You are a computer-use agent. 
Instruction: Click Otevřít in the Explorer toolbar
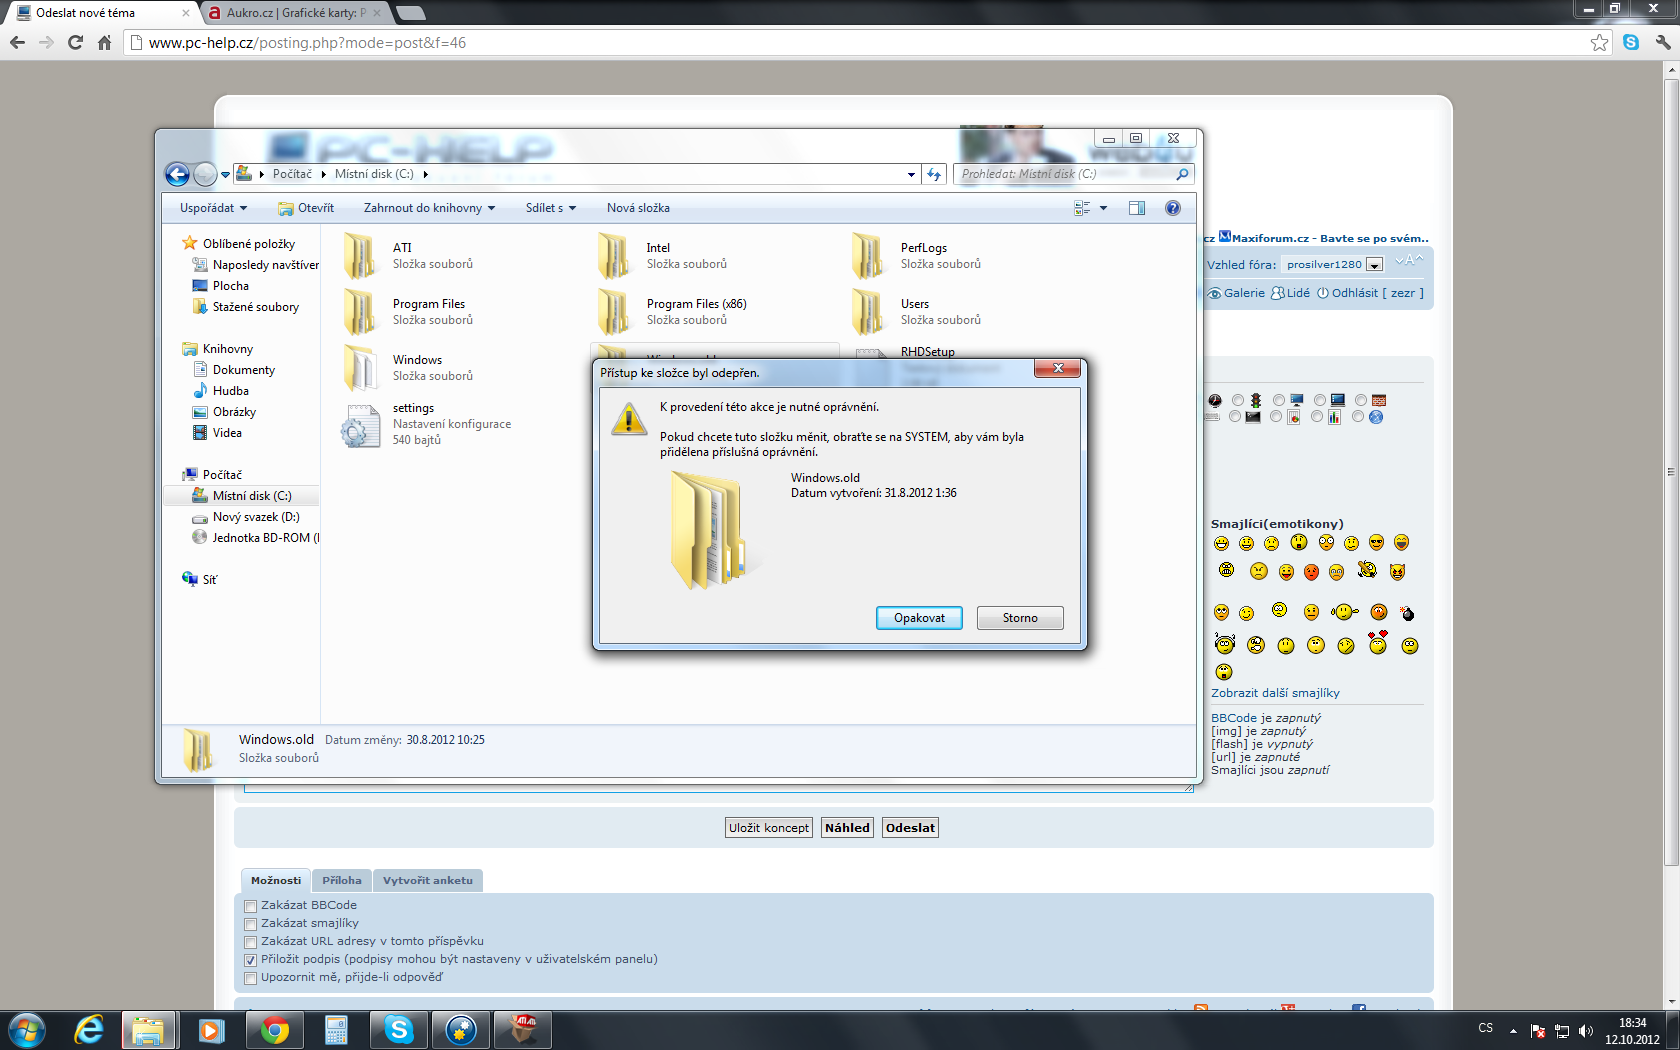(x=307, y=208)
